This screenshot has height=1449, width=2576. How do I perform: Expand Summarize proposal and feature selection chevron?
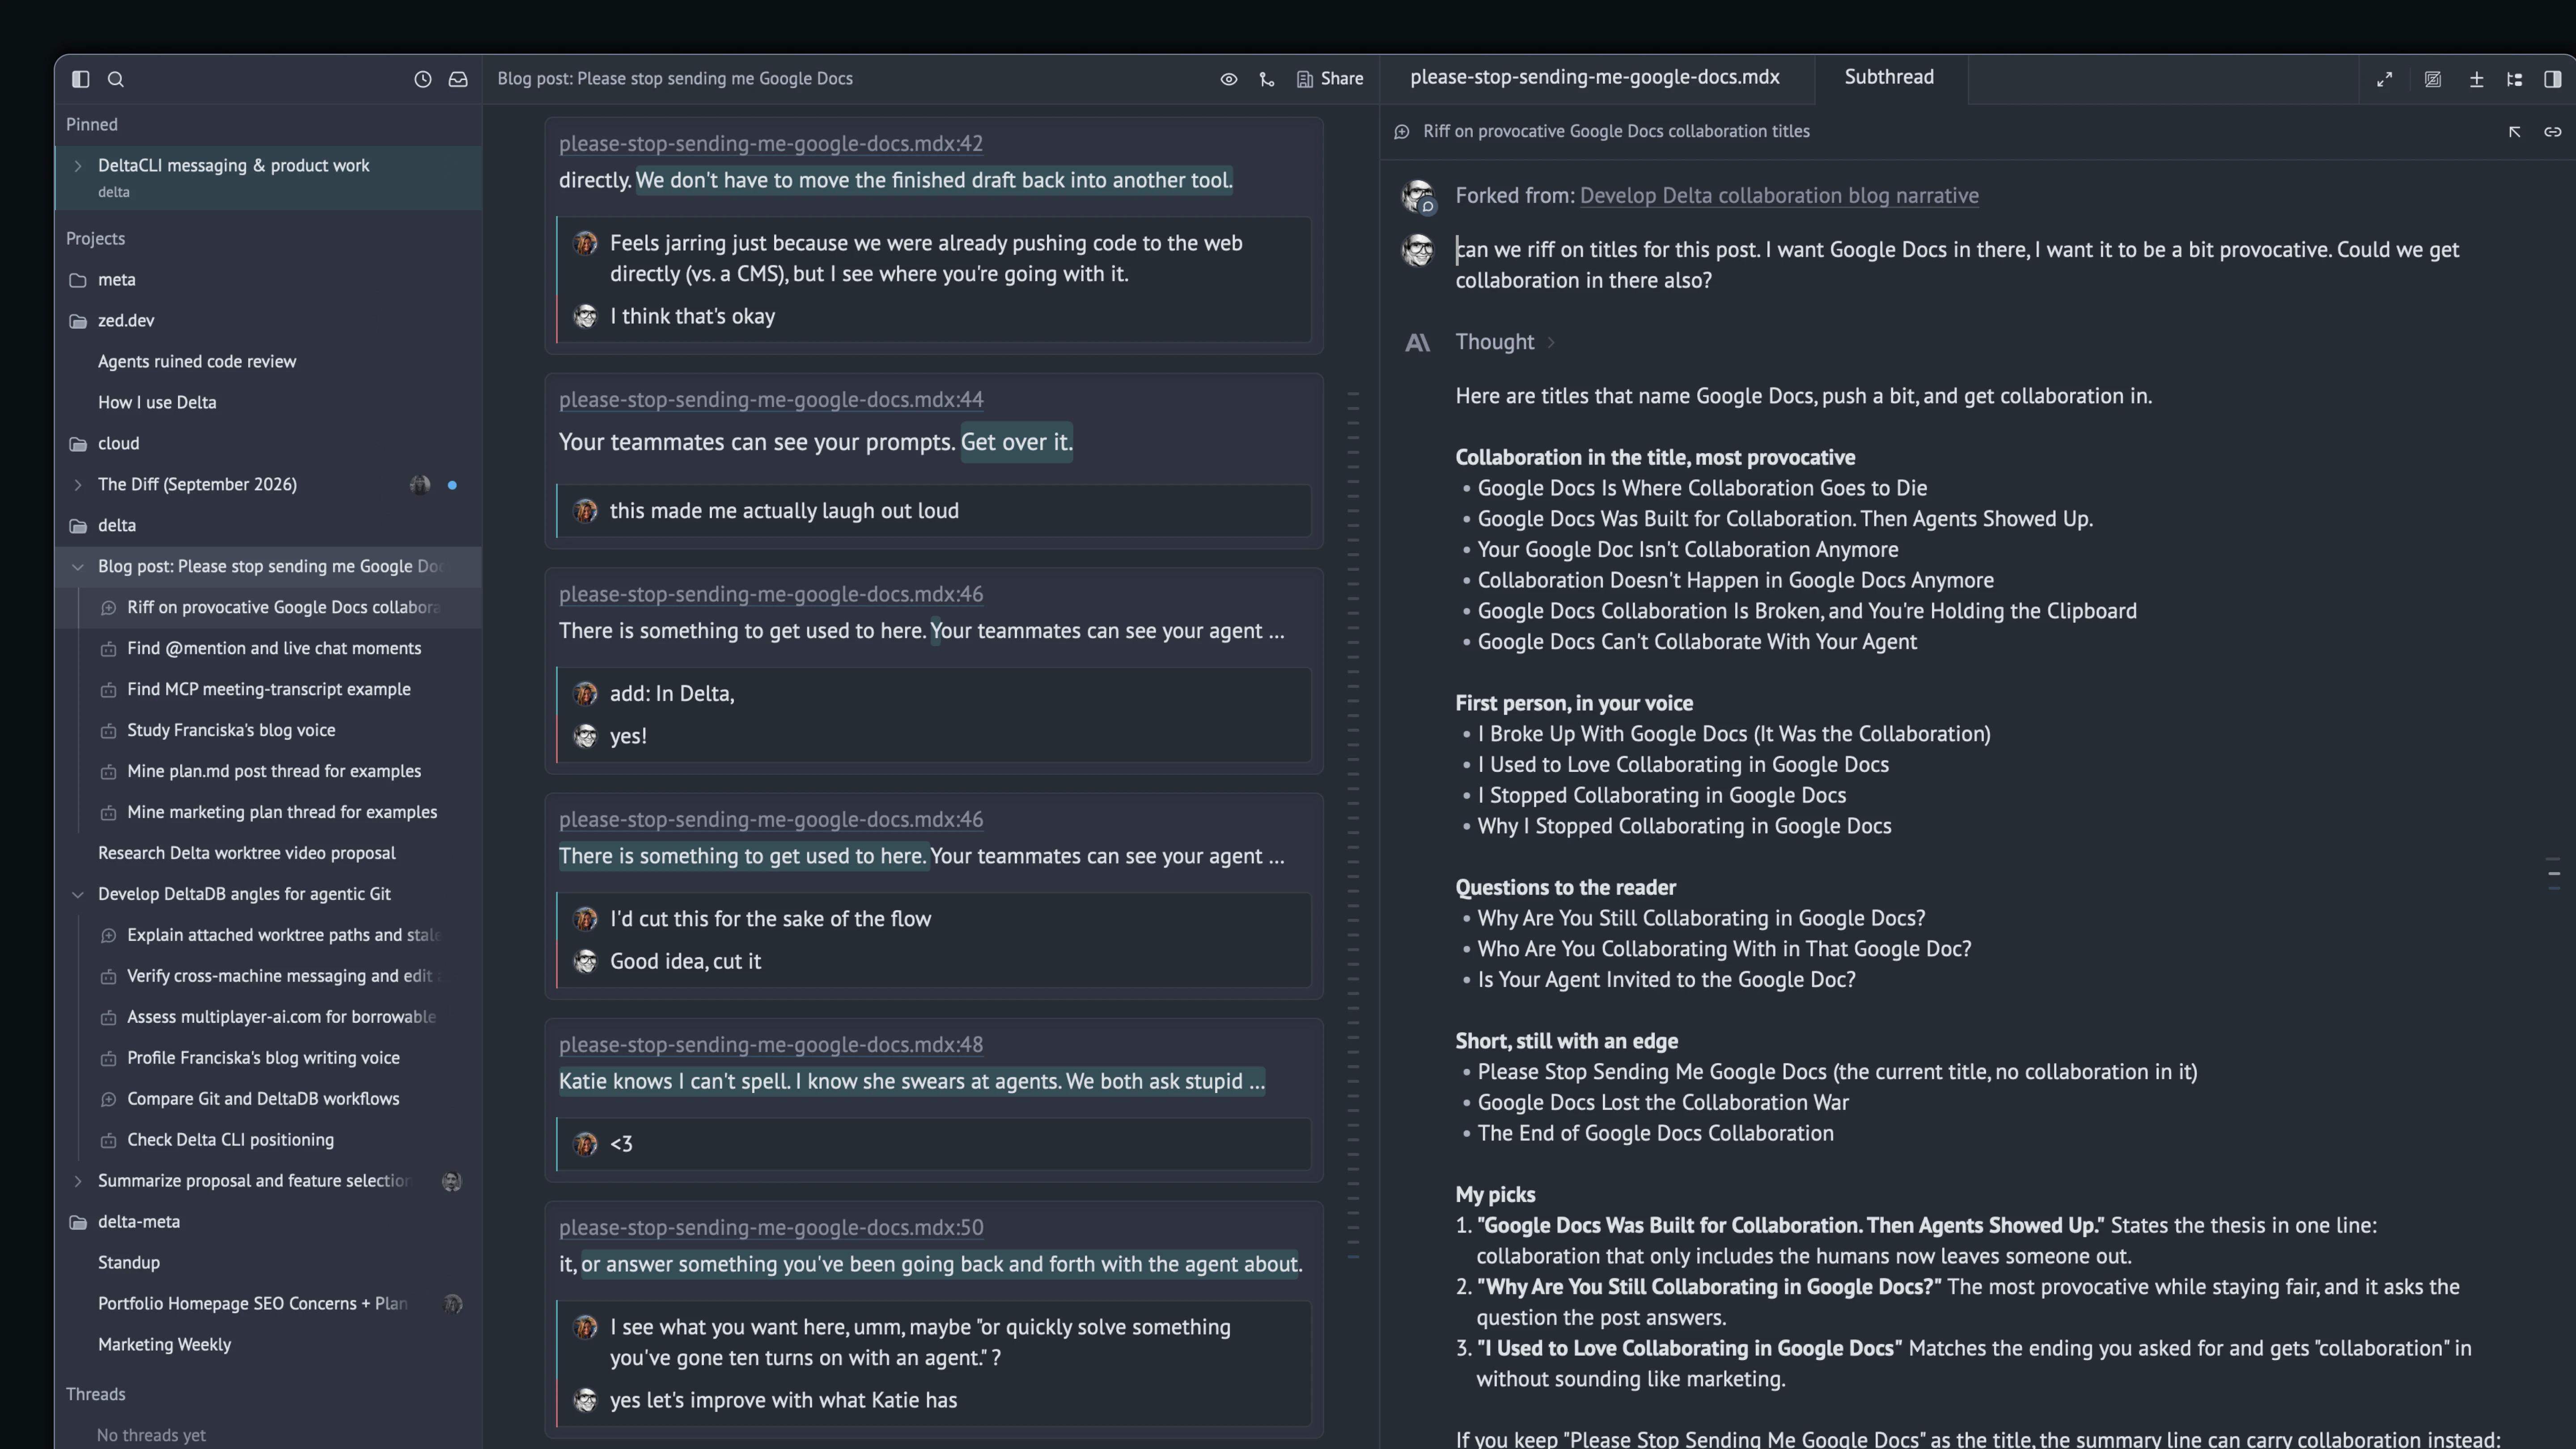point(78,1182)
